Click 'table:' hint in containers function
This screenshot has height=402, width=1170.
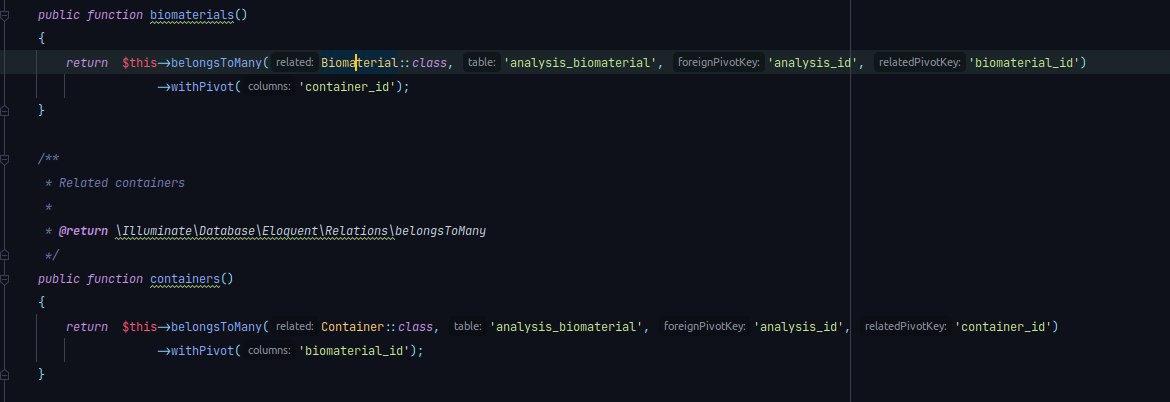[x=467, y=327]
